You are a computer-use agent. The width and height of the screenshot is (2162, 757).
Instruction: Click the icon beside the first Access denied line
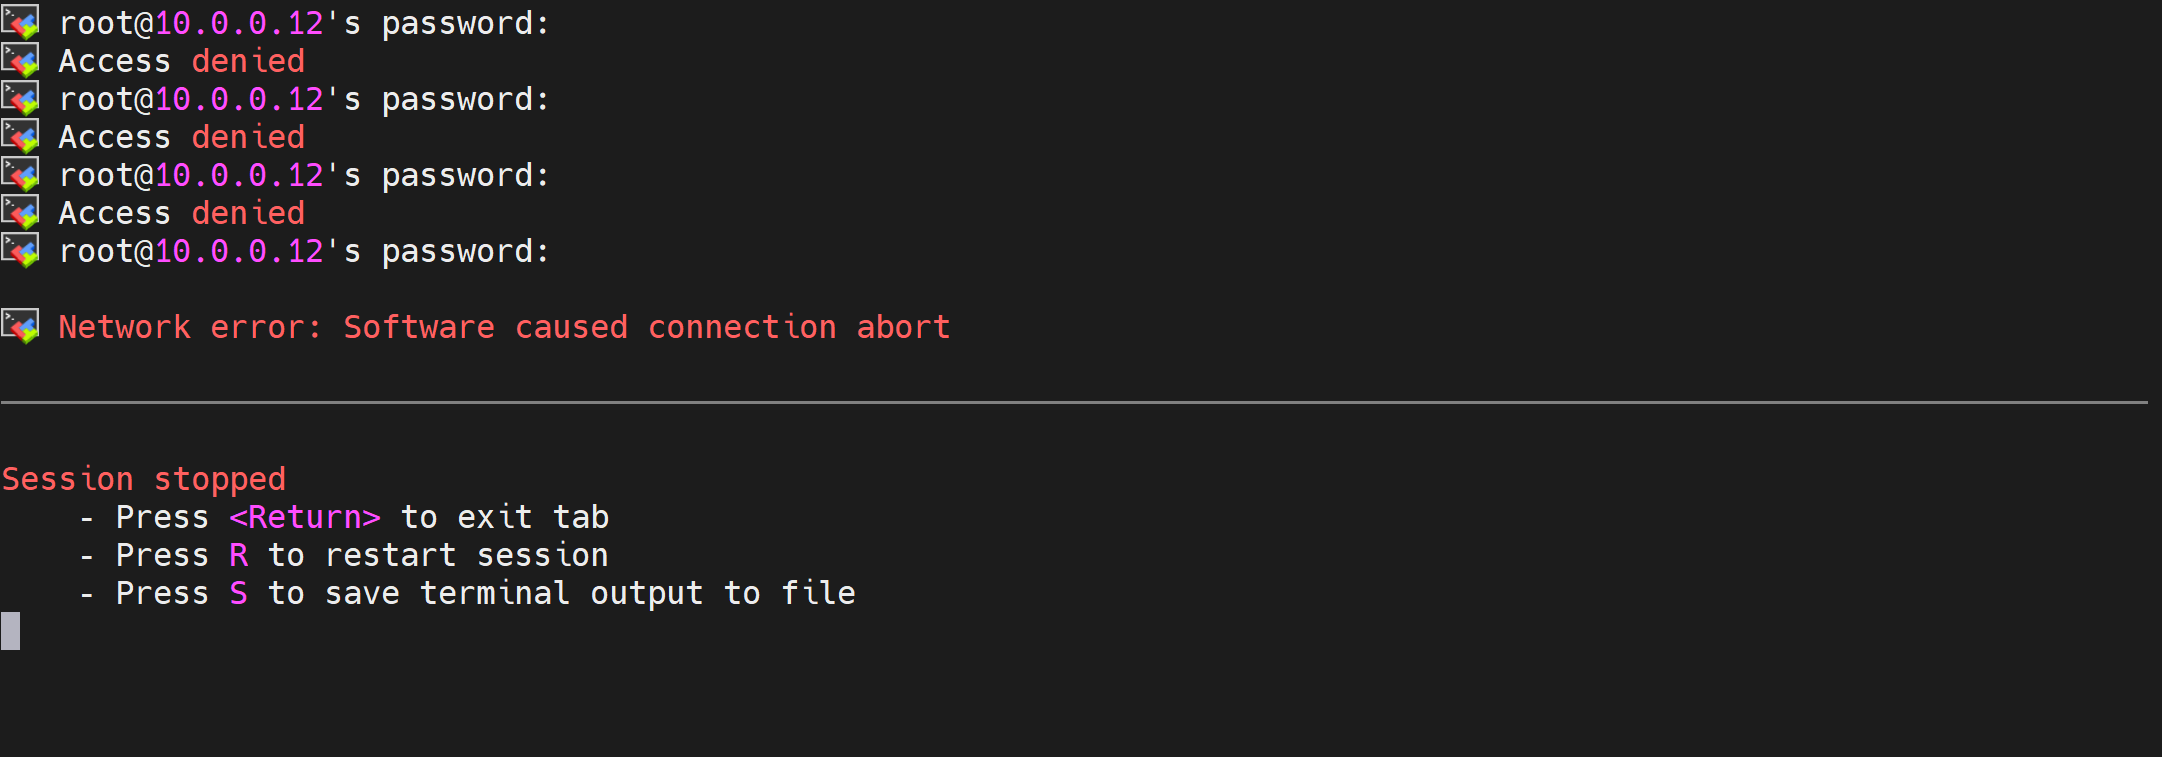coord(20,60)
